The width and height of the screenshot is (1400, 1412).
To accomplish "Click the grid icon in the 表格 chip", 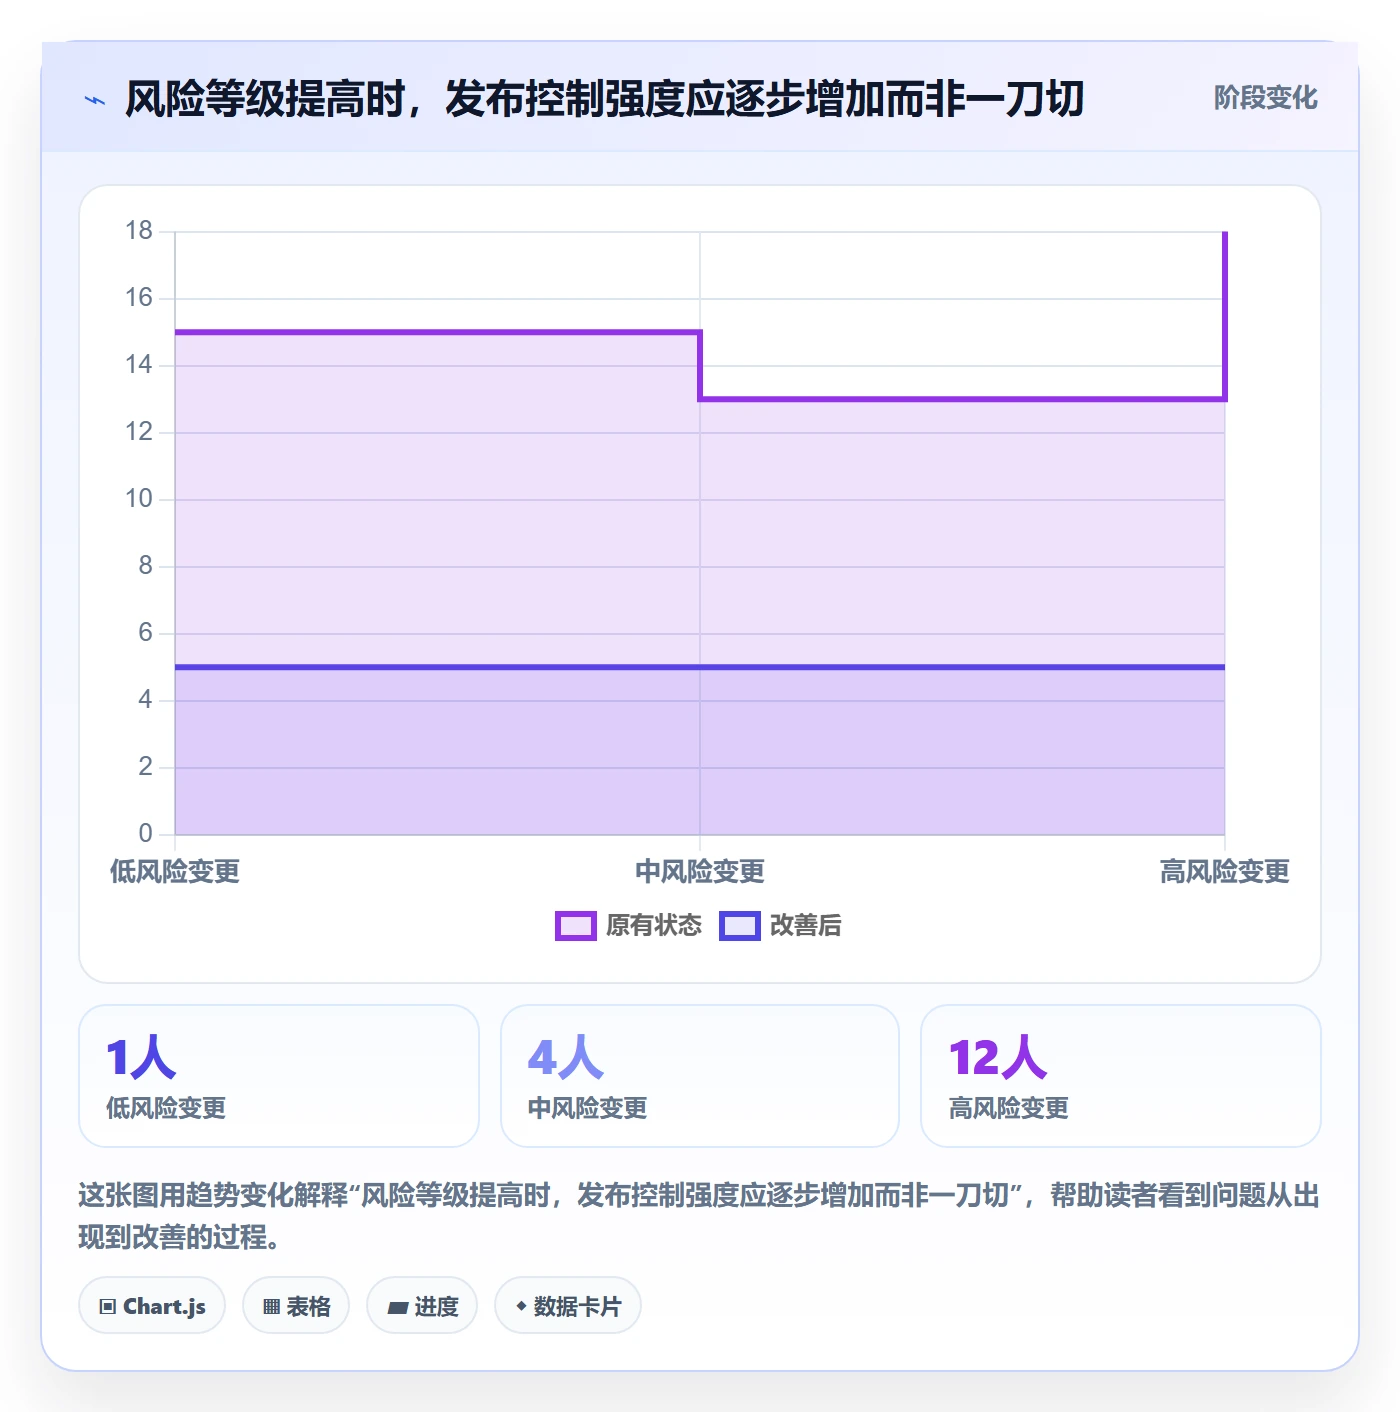I will pyautogui.click(x=271, y=1307).
